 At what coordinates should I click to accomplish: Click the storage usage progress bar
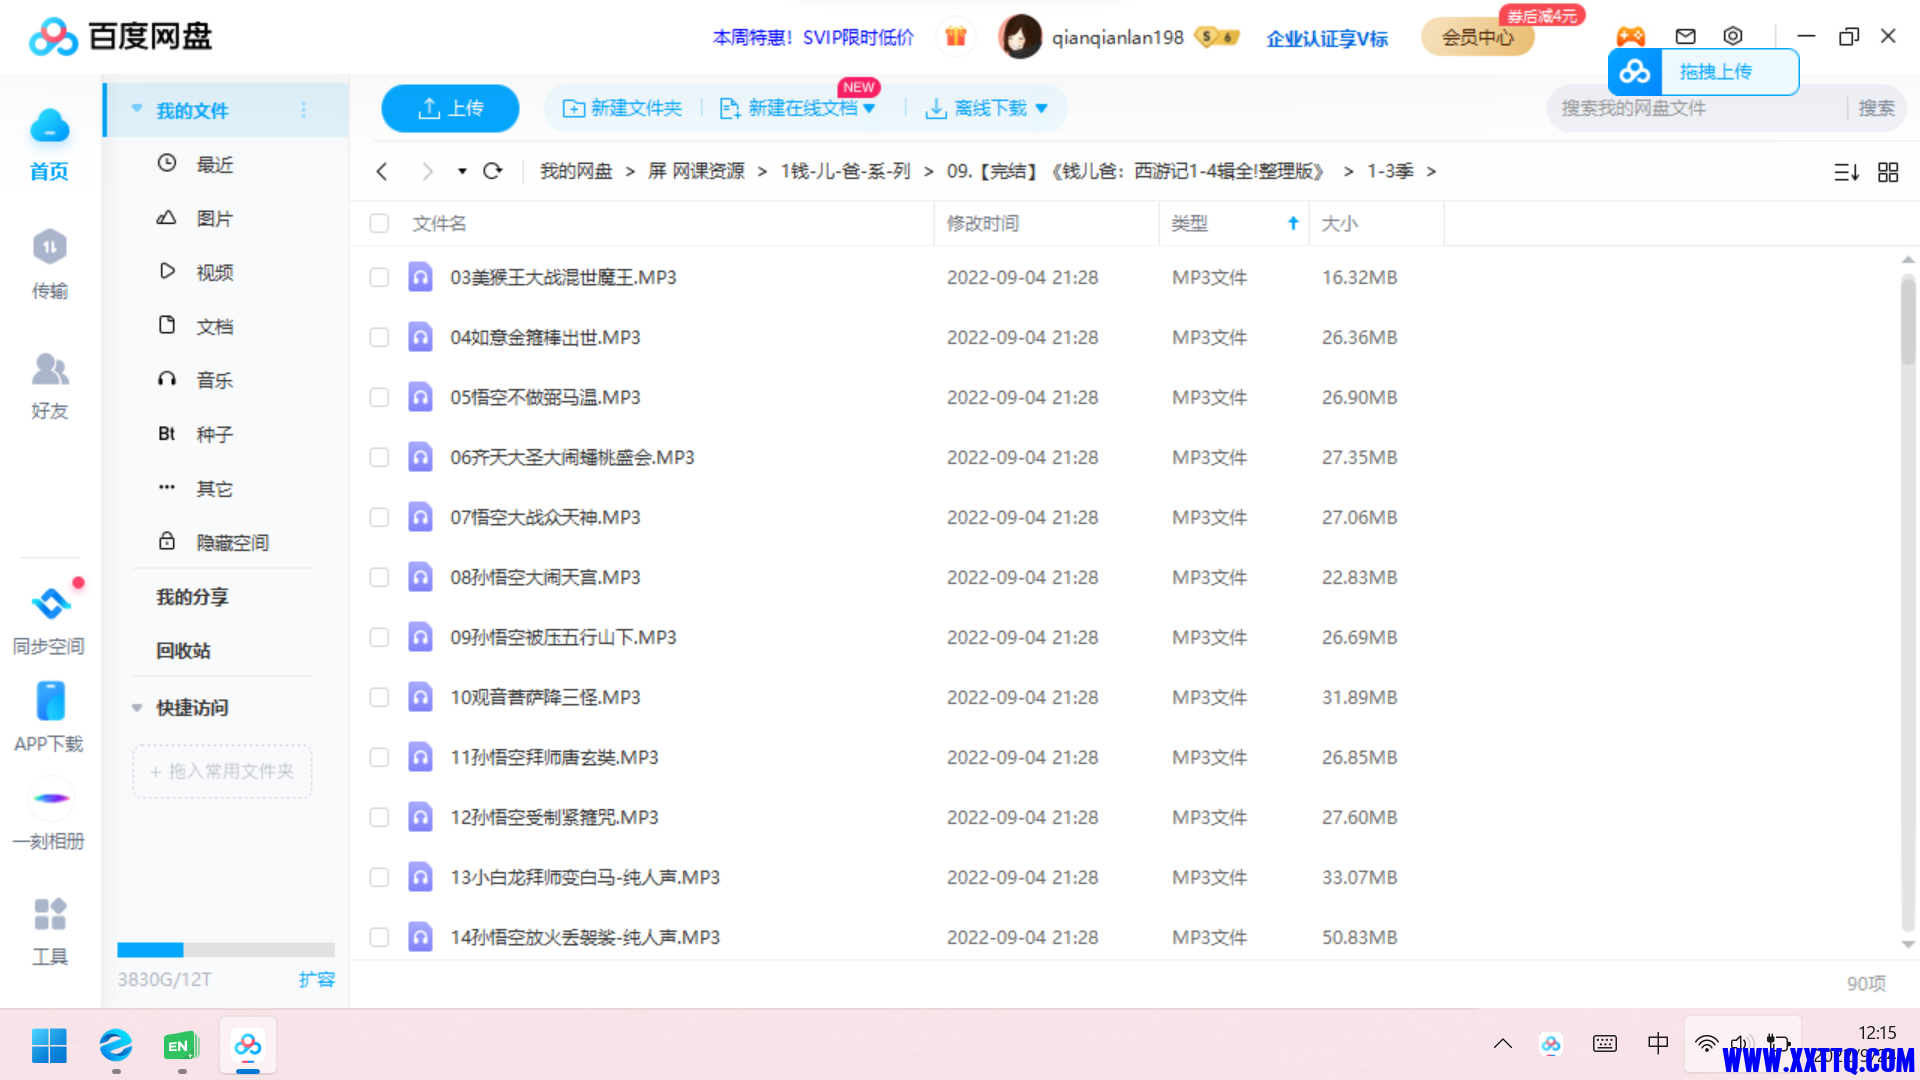226,950
